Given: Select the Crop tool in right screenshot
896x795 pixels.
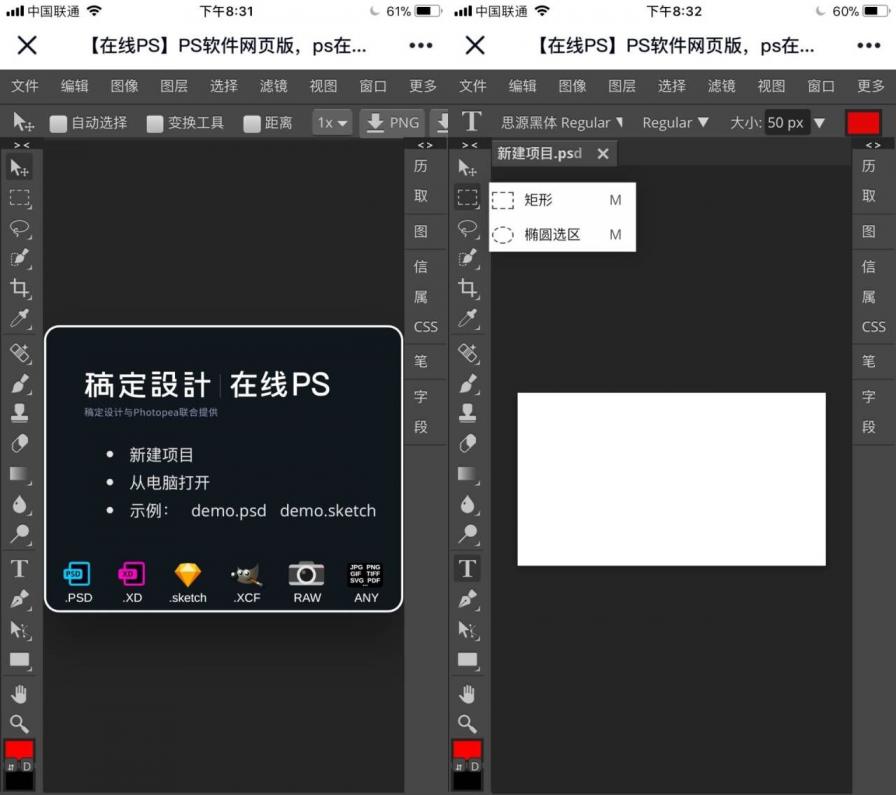Looking at the screenshot, I should [x=467, y=288].
